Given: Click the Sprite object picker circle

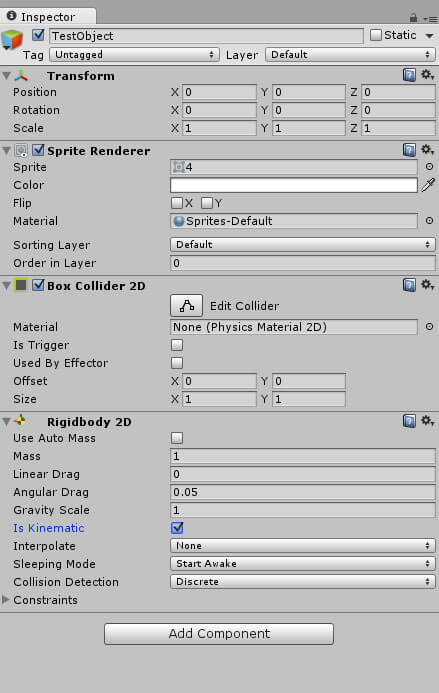Looking at the screenshot, I should tap(429, 167).
